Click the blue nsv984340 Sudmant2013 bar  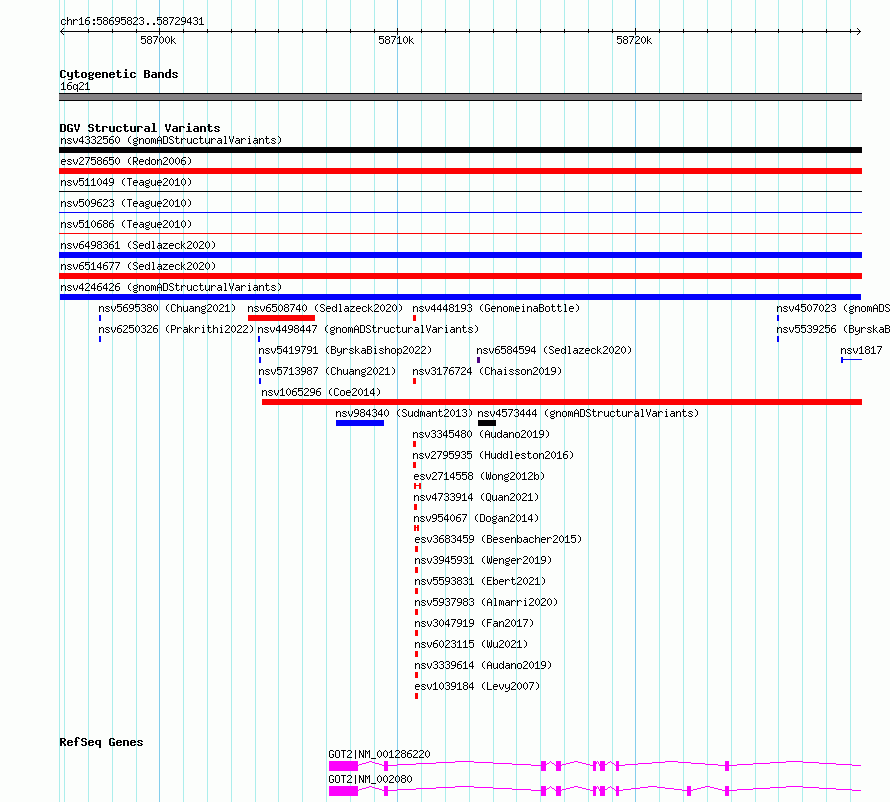[360, 423]
